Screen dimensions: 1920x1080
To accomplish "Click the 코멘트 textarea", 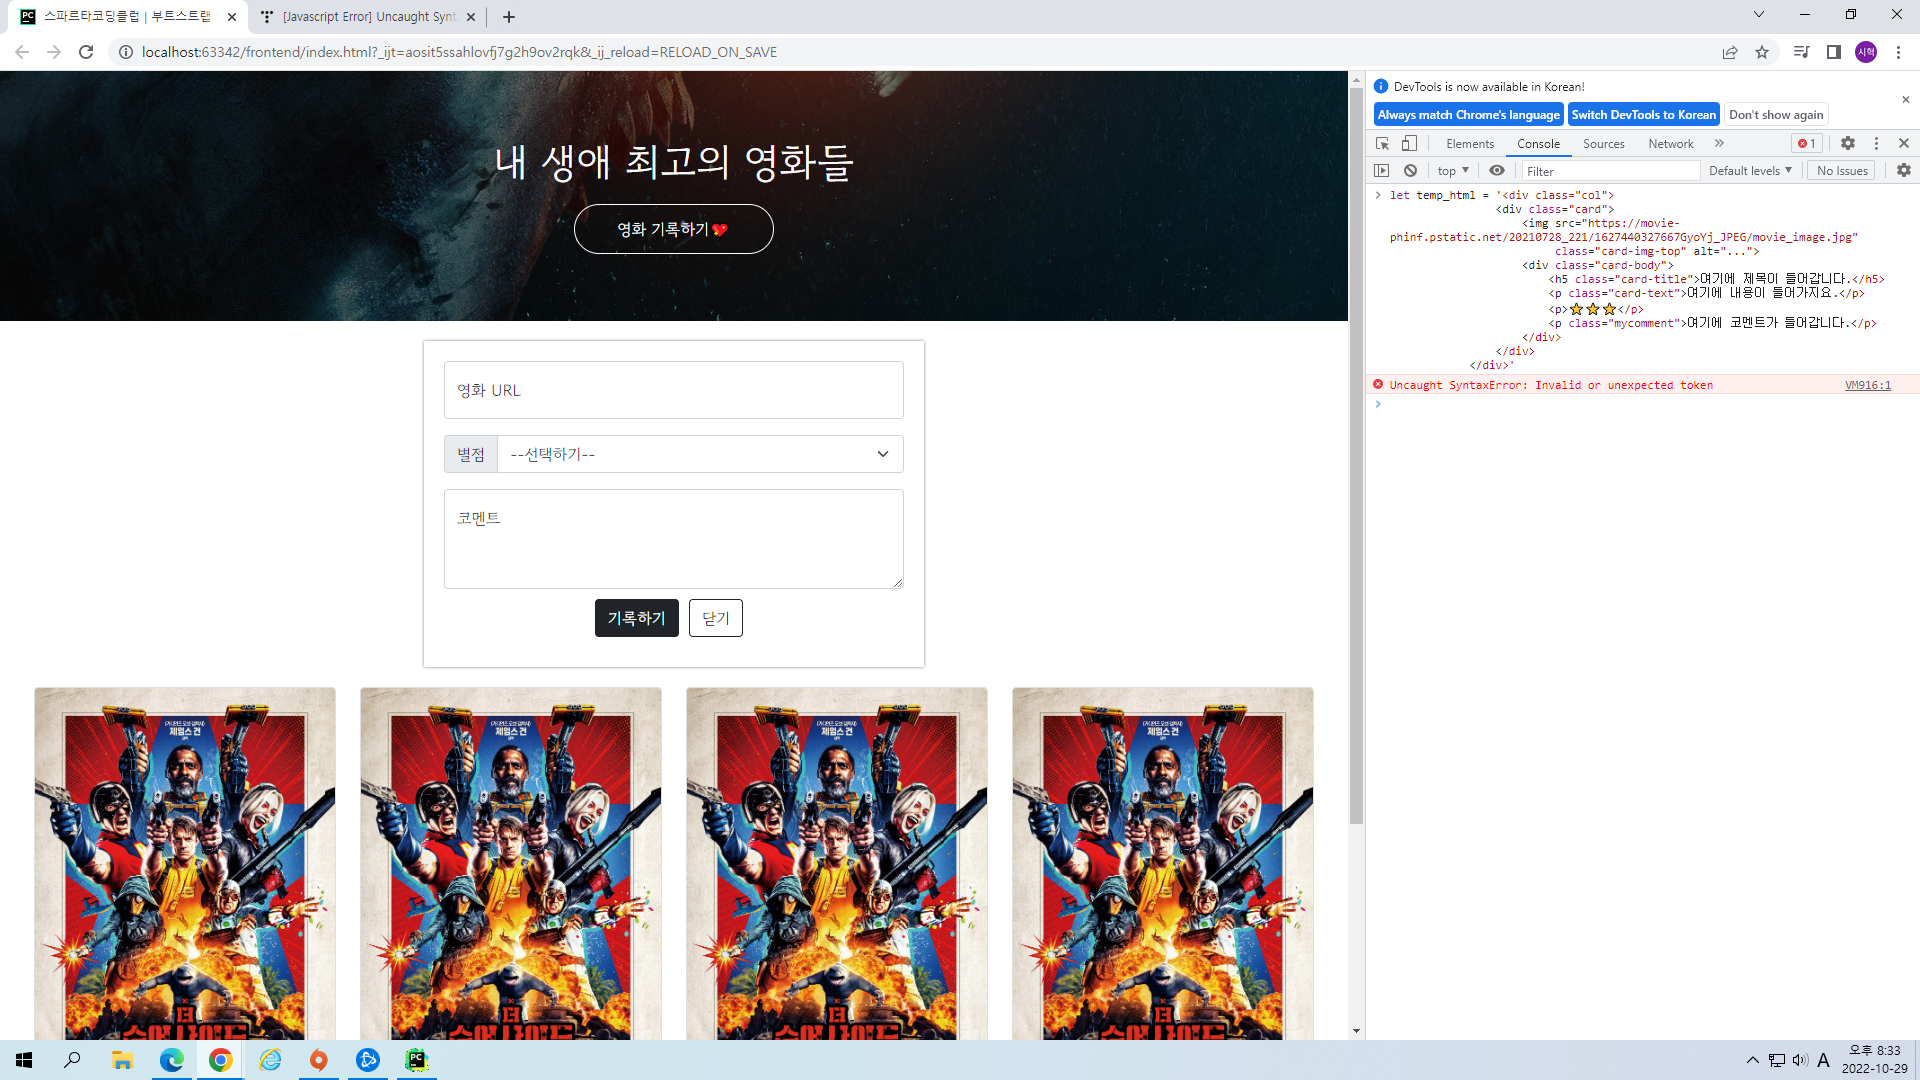I will pos(673,539).
